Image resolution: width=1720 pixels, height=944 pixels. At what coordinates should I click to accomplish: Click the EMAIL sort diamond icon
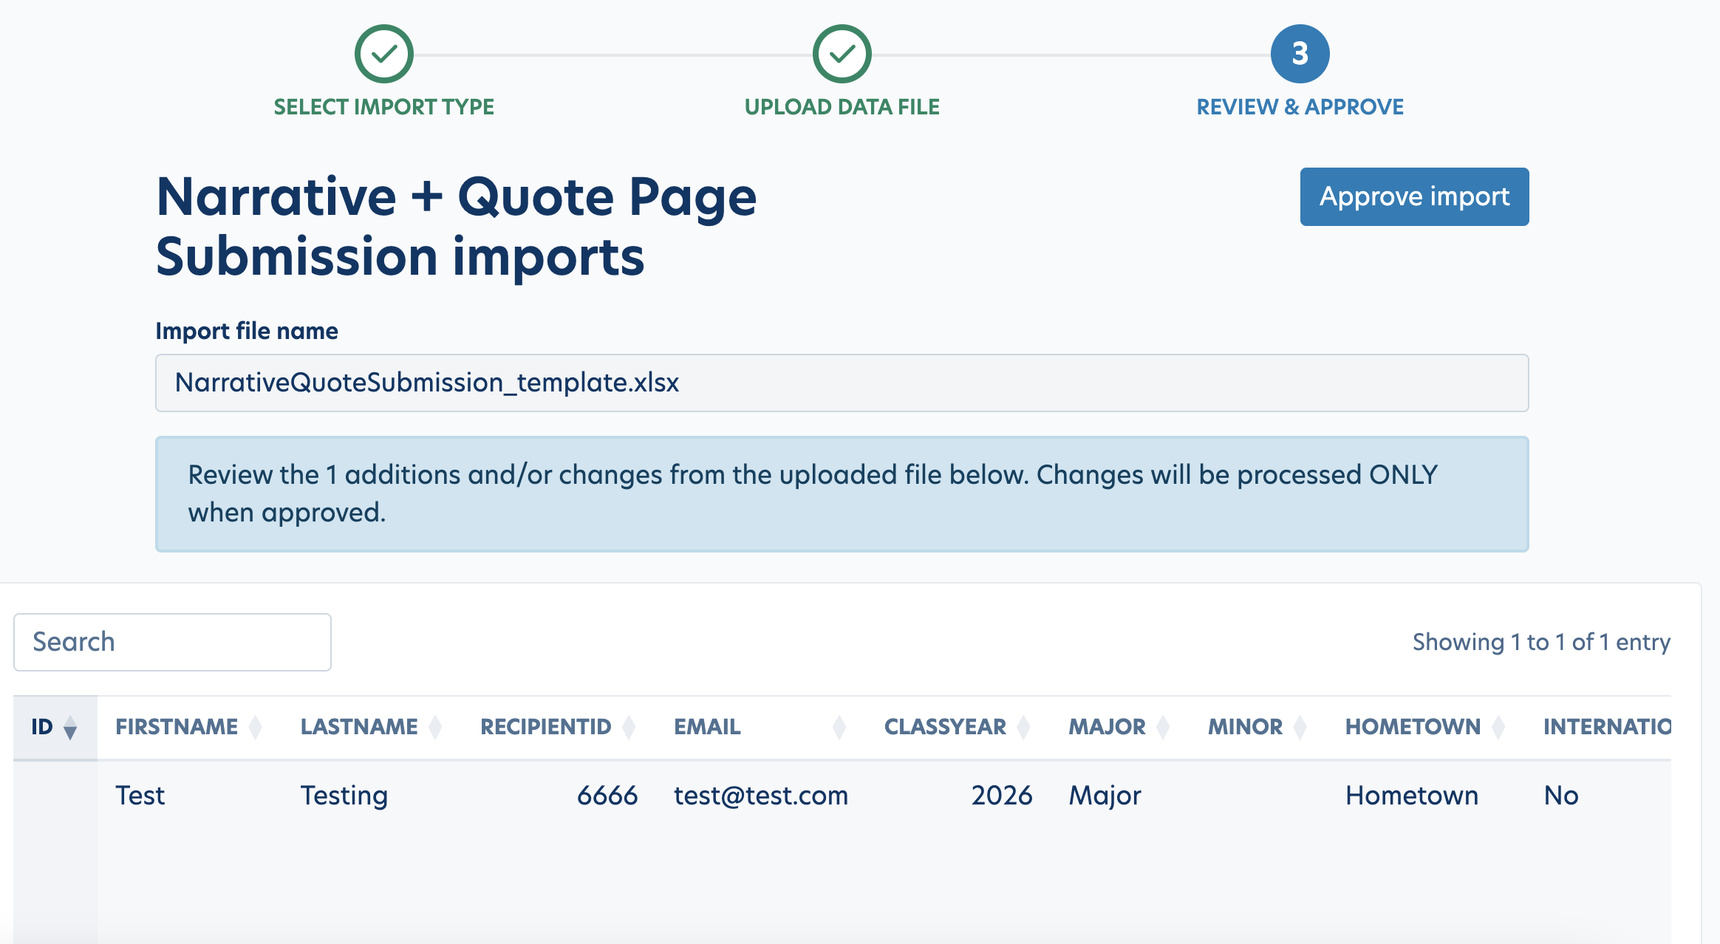[x=839, y=728]
